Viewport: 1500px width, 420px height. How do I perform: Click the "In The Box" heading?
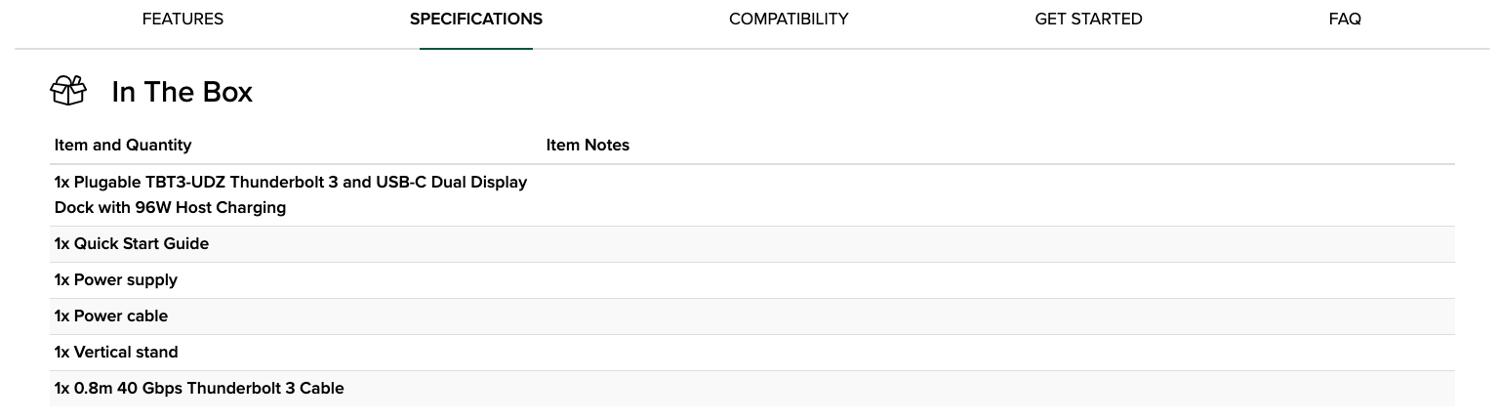coord(182,92)
